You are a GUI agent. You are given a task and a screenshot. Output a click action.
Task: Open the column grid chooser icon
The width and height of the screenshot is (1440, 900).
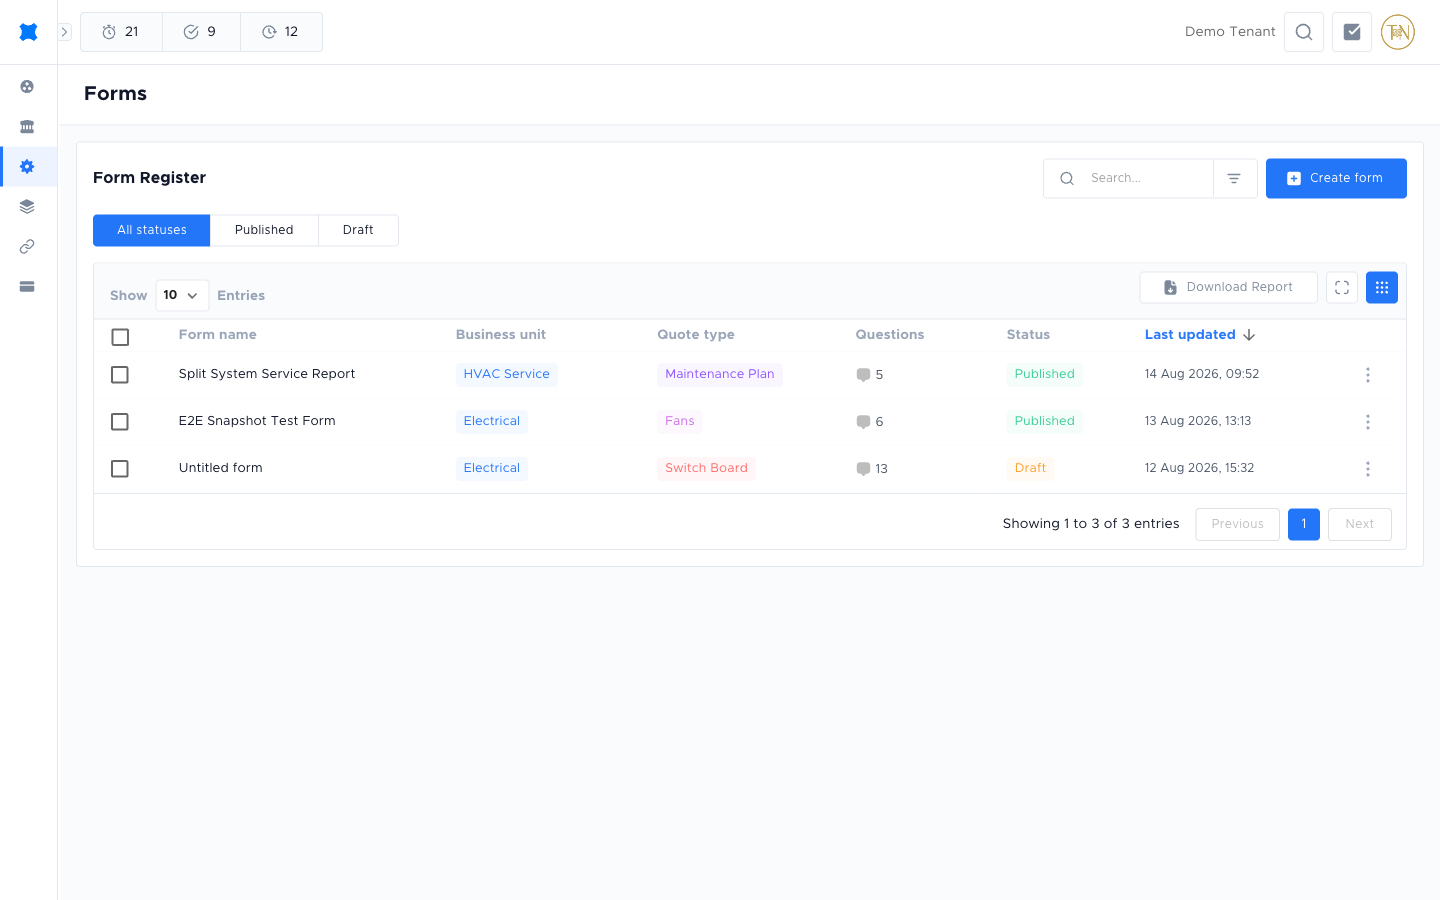(x=1382, y=287)
